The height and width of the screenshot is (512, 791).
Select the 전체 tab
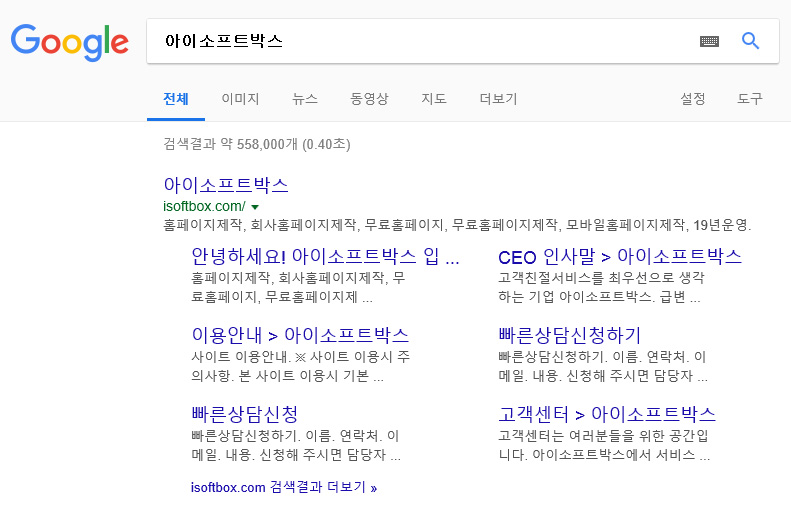[176, 98]
